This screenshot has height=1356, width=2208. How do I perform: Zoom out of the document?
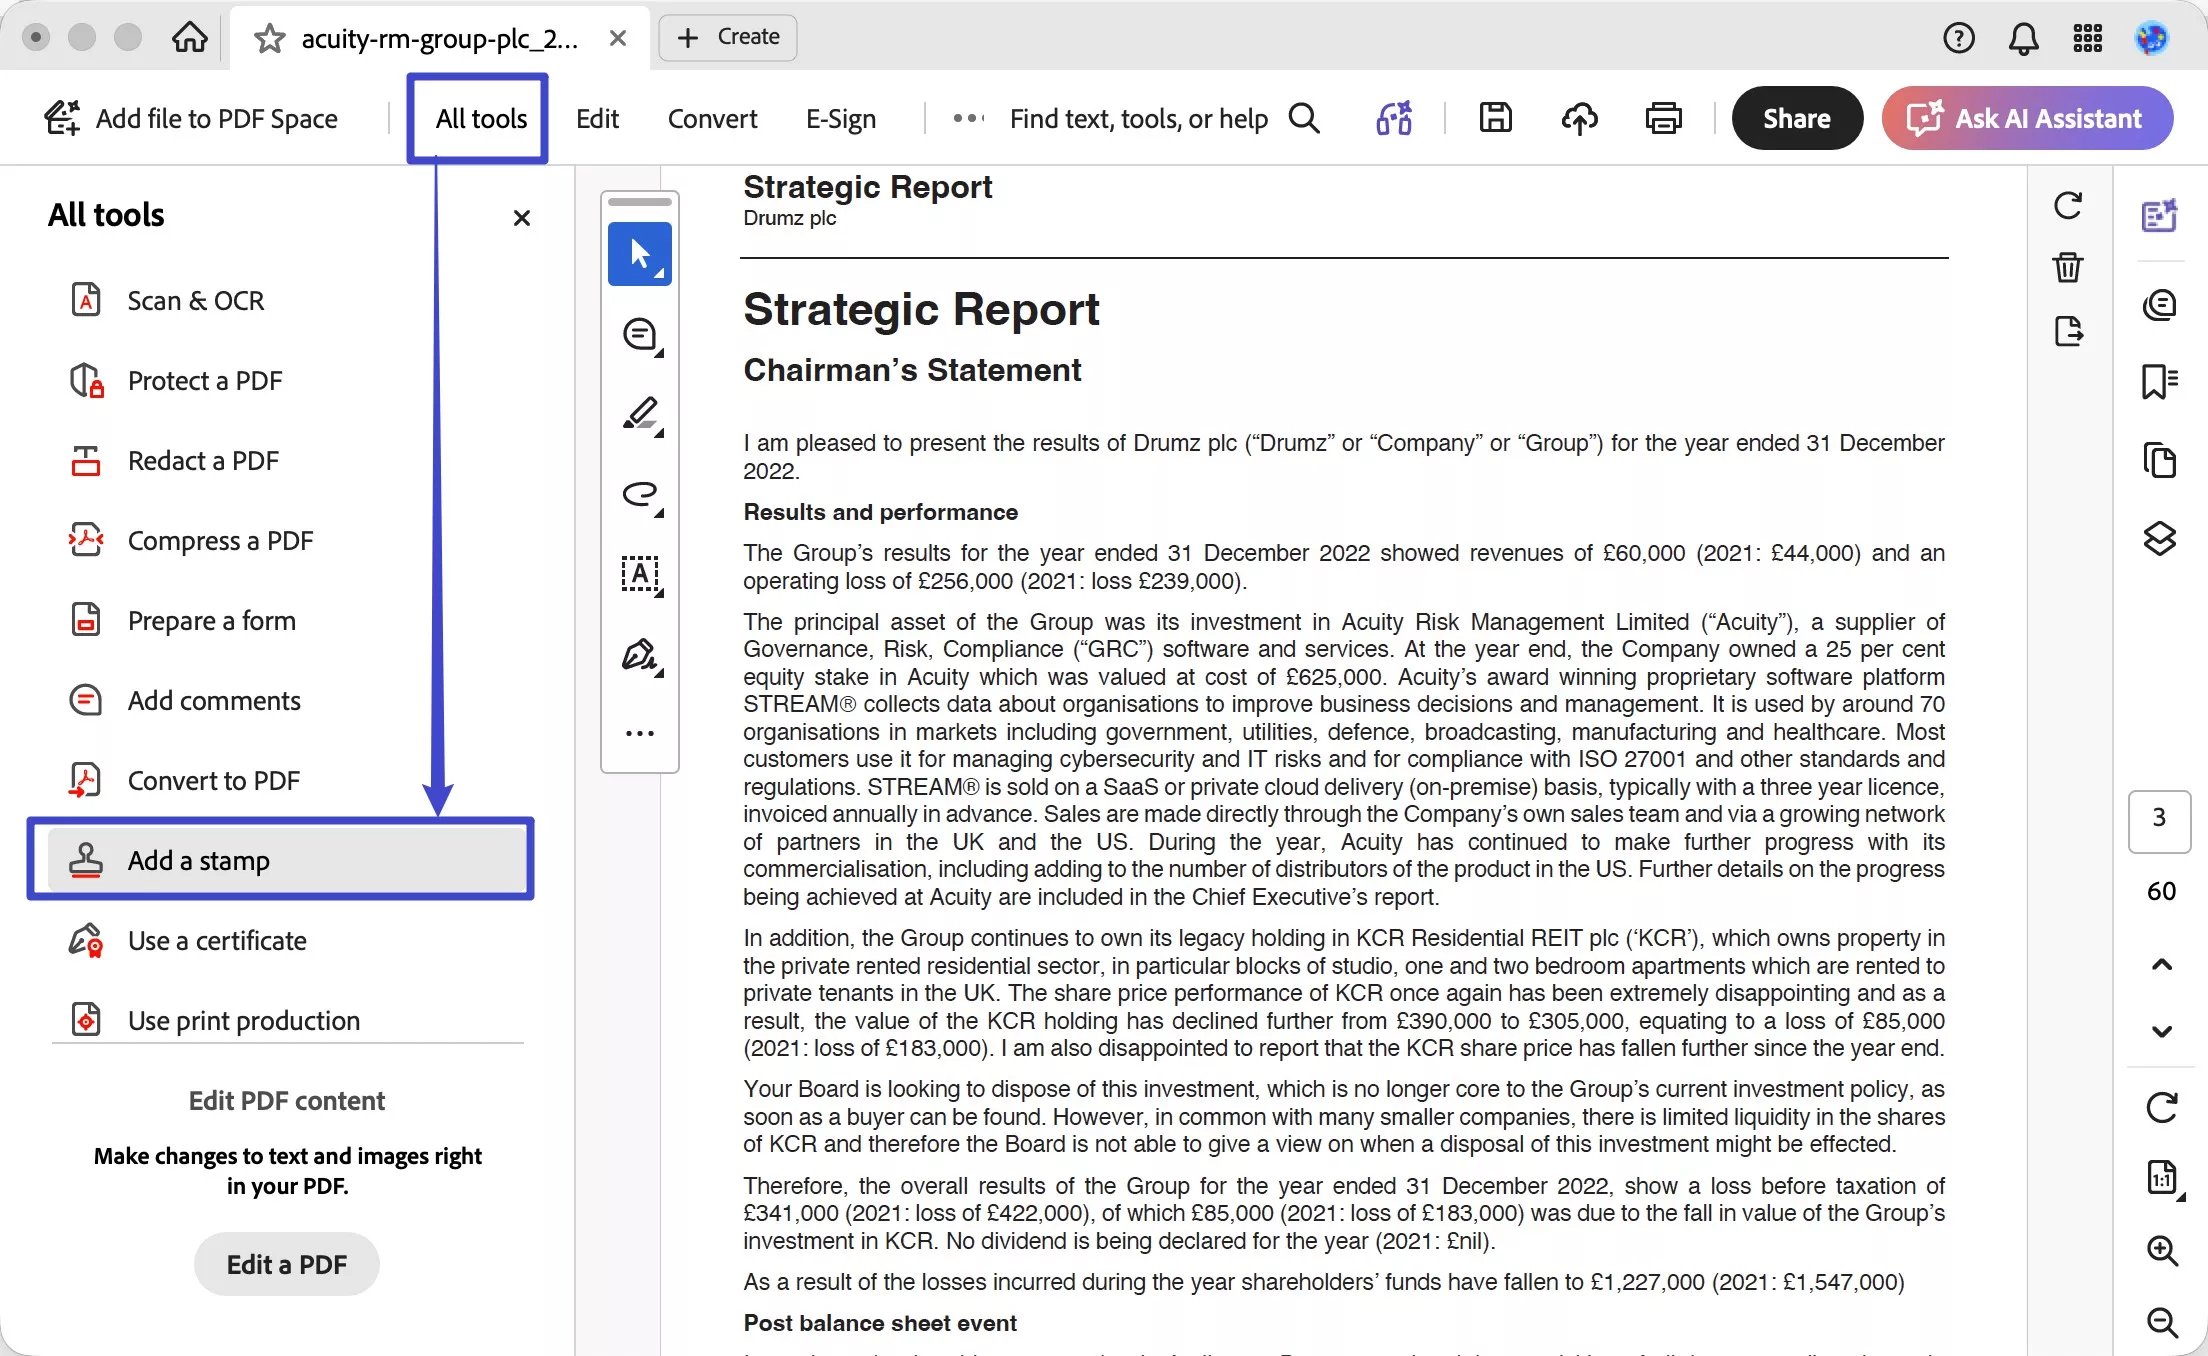2161,1322
